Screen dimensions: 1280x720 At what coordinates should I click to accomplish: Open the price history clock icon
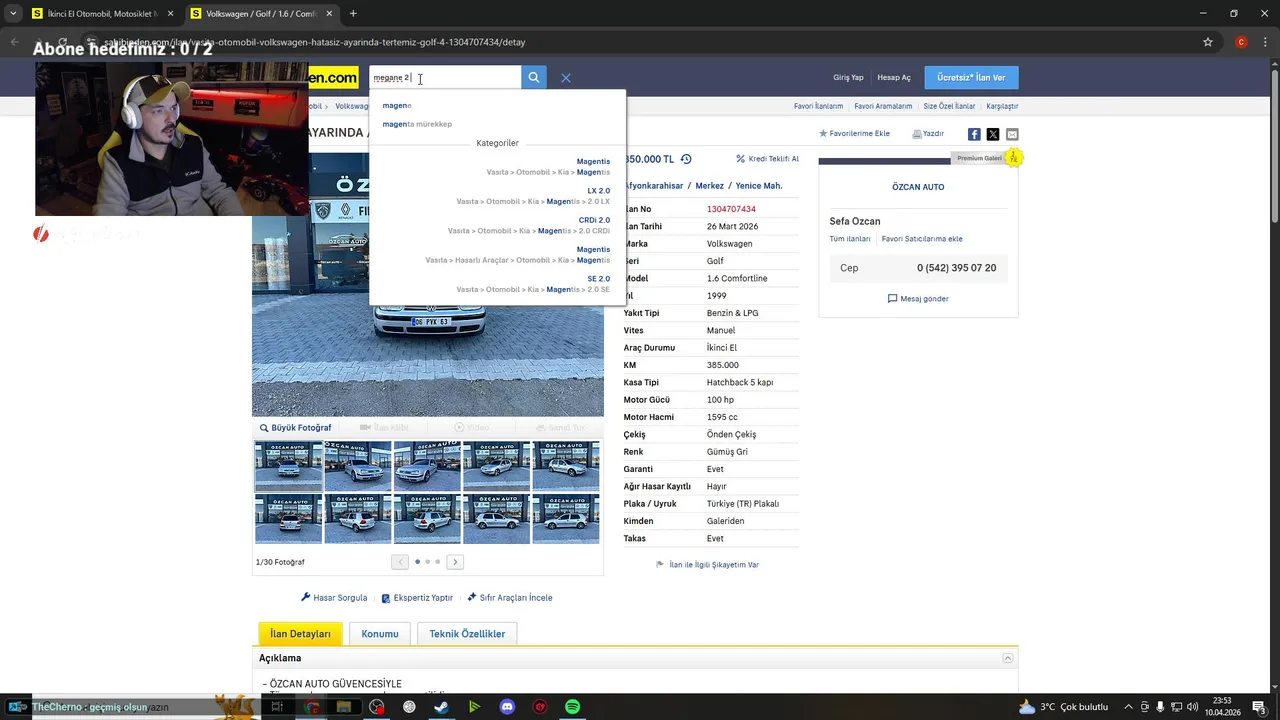pyautogui.click(x=686, y=159)
